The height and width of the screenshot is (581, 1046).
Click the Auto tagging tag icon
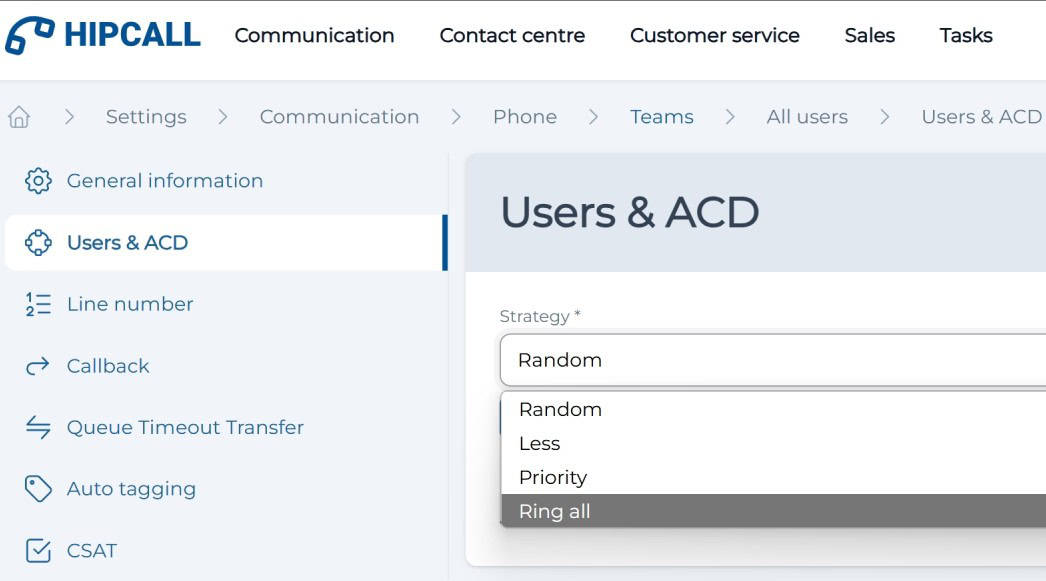38,489
